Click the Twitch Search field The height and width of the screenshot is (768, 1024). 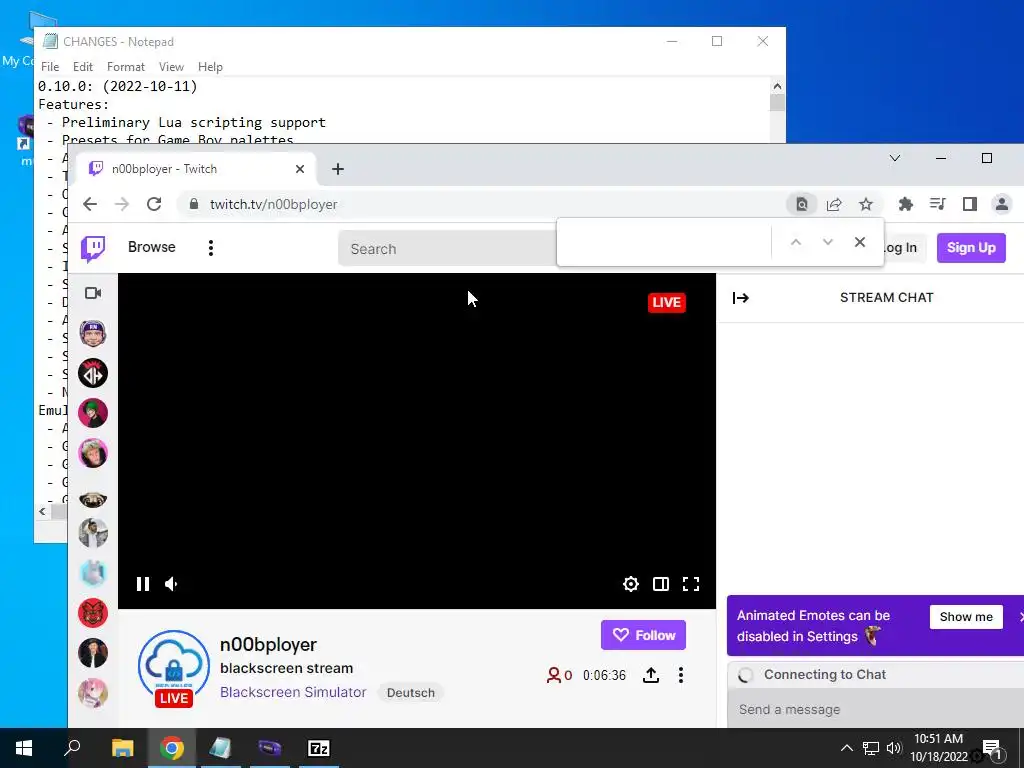(447, 248)
